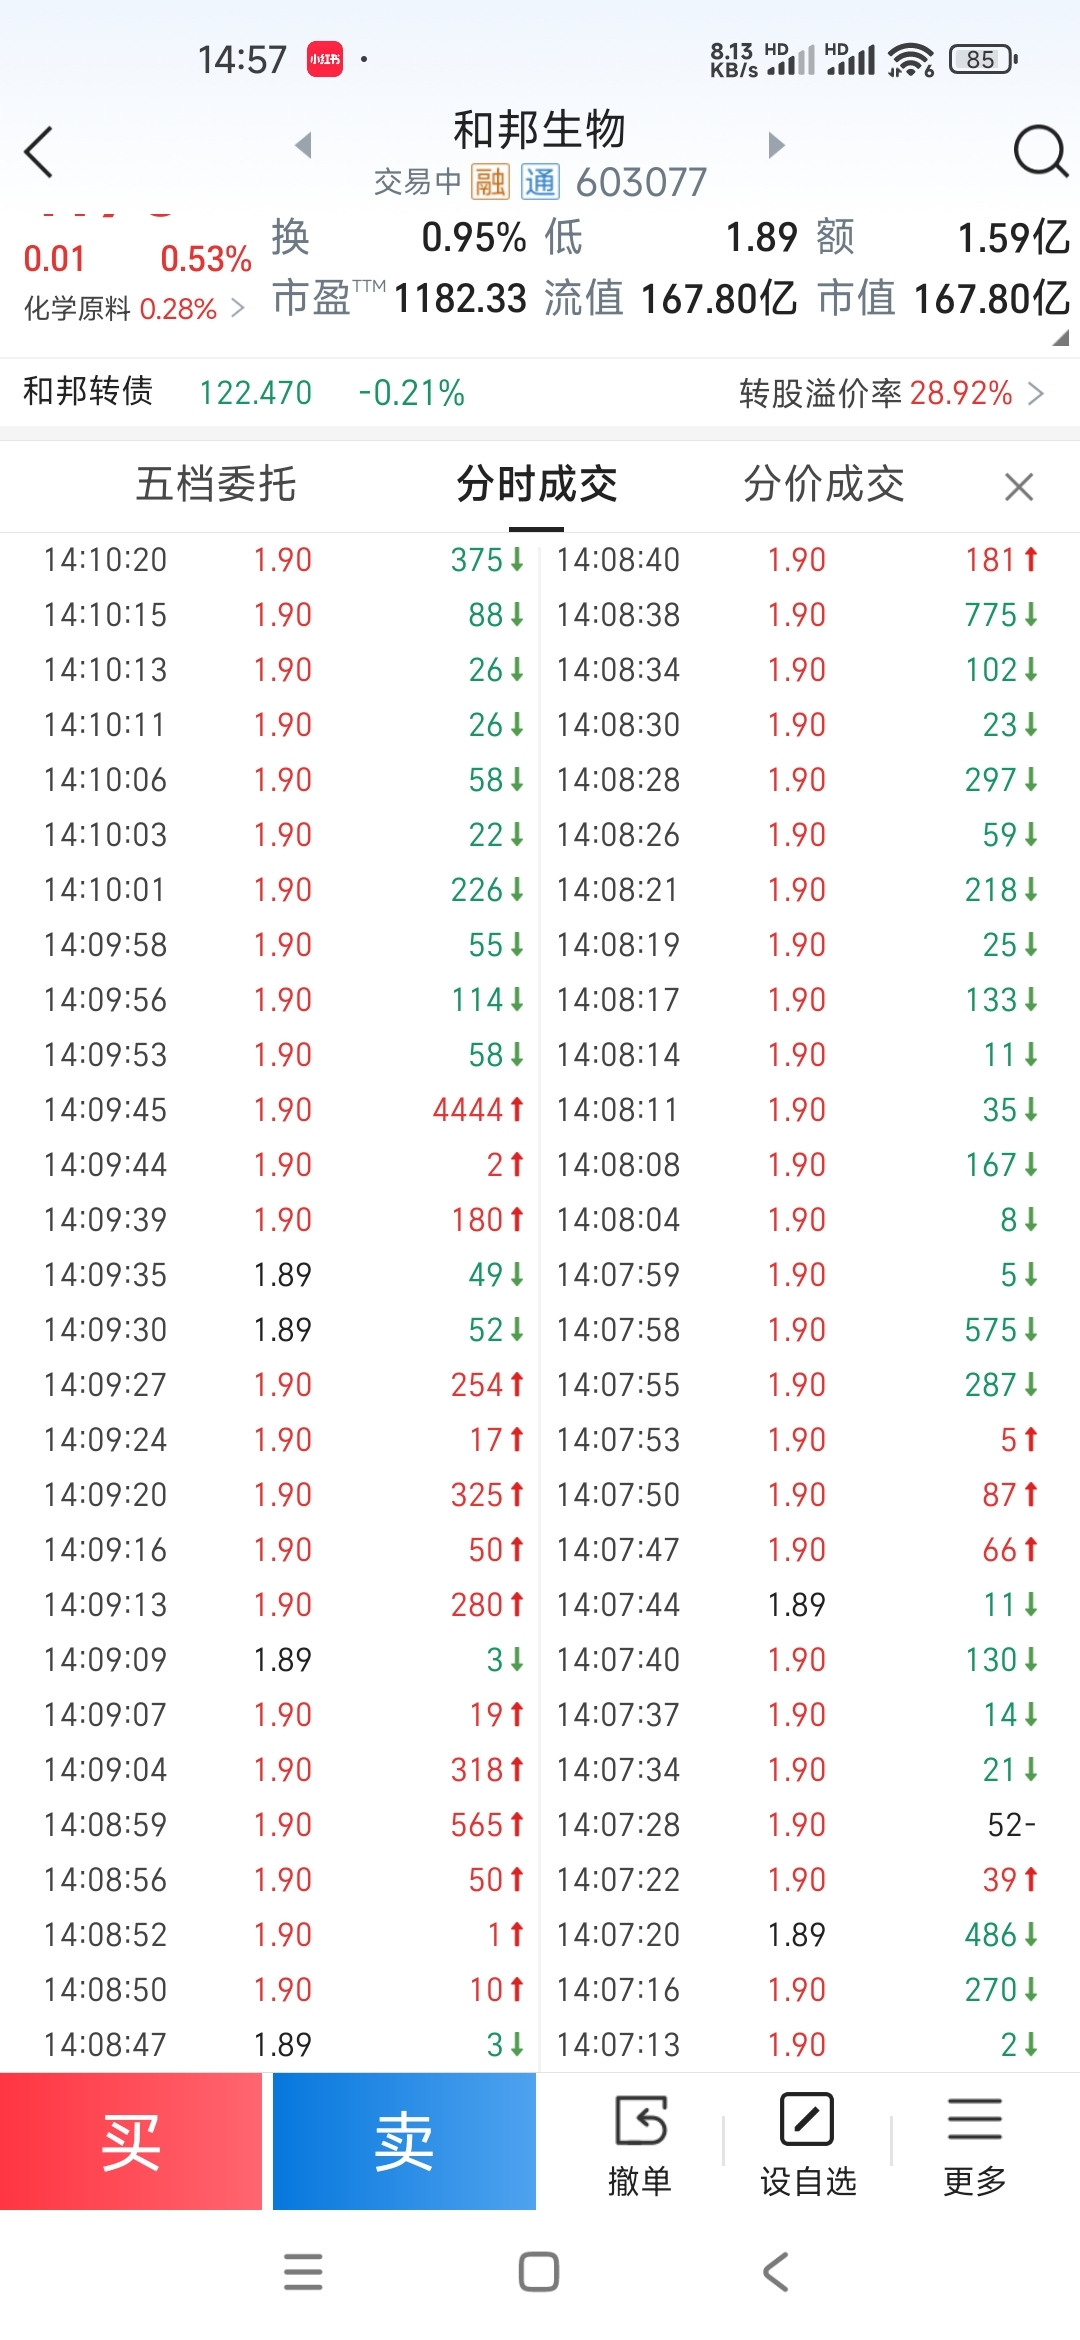
Task: Switch to 分价成交 tab
Action: click(824, 485)
